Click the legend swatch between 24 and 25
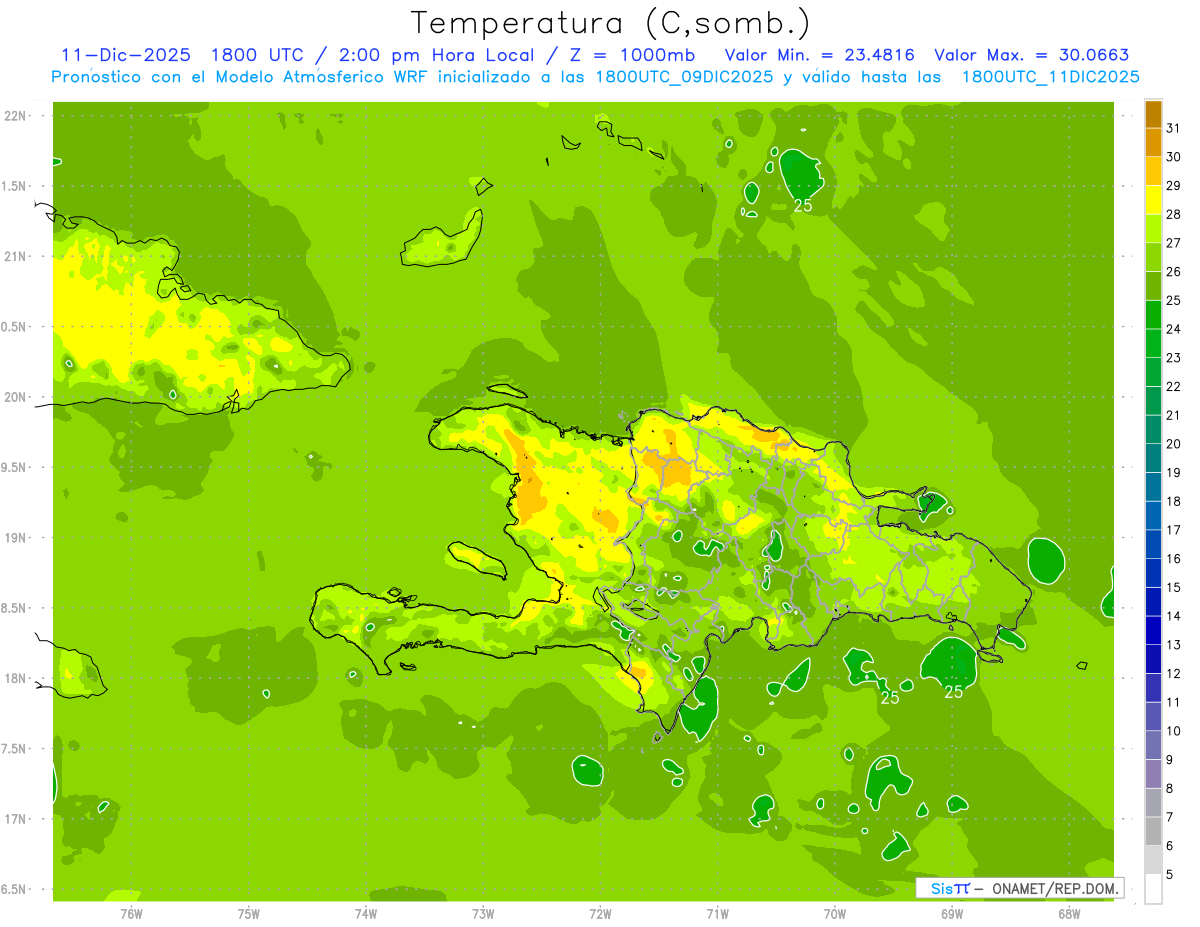 click(1153, 315)
